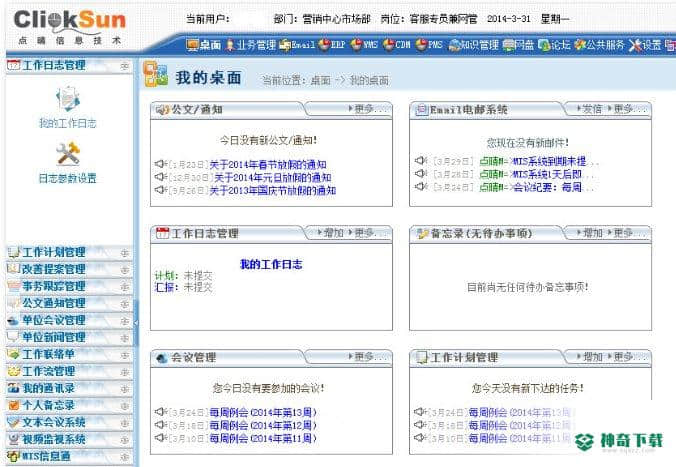Expand 个人备忘录 sidebar section
Viewport: 676px width, 467px height.
pyautogui.click(x=125, y=406)
